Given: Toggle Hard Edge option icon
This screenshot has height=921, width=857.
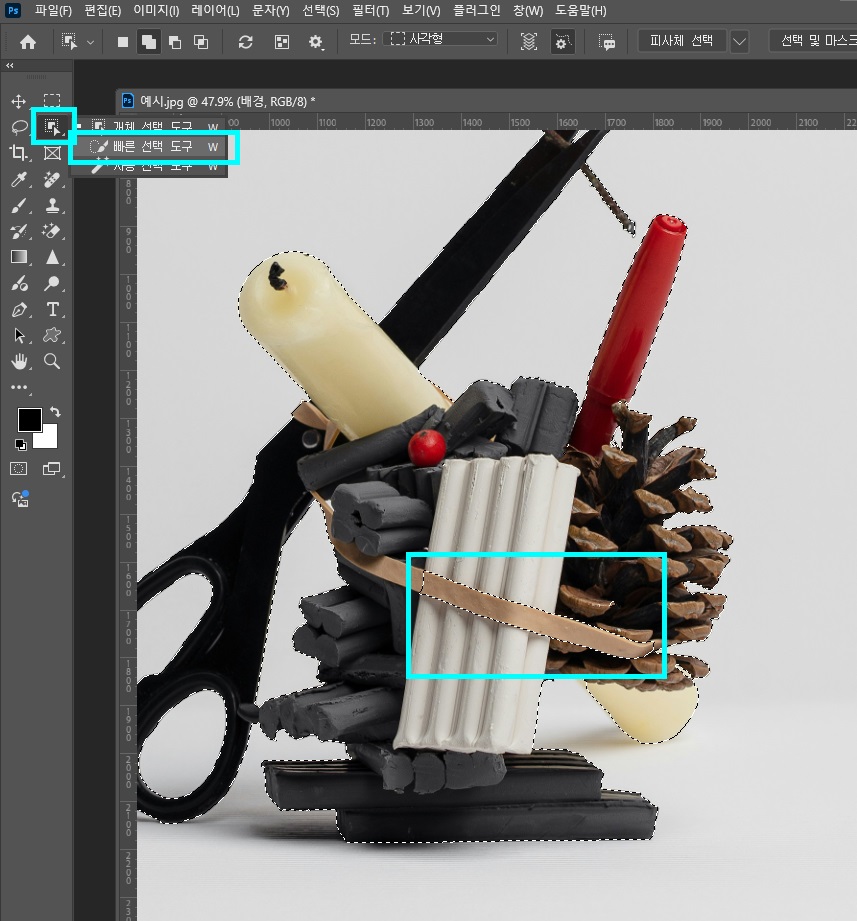Looking at the screenshot, I should 562,42.
